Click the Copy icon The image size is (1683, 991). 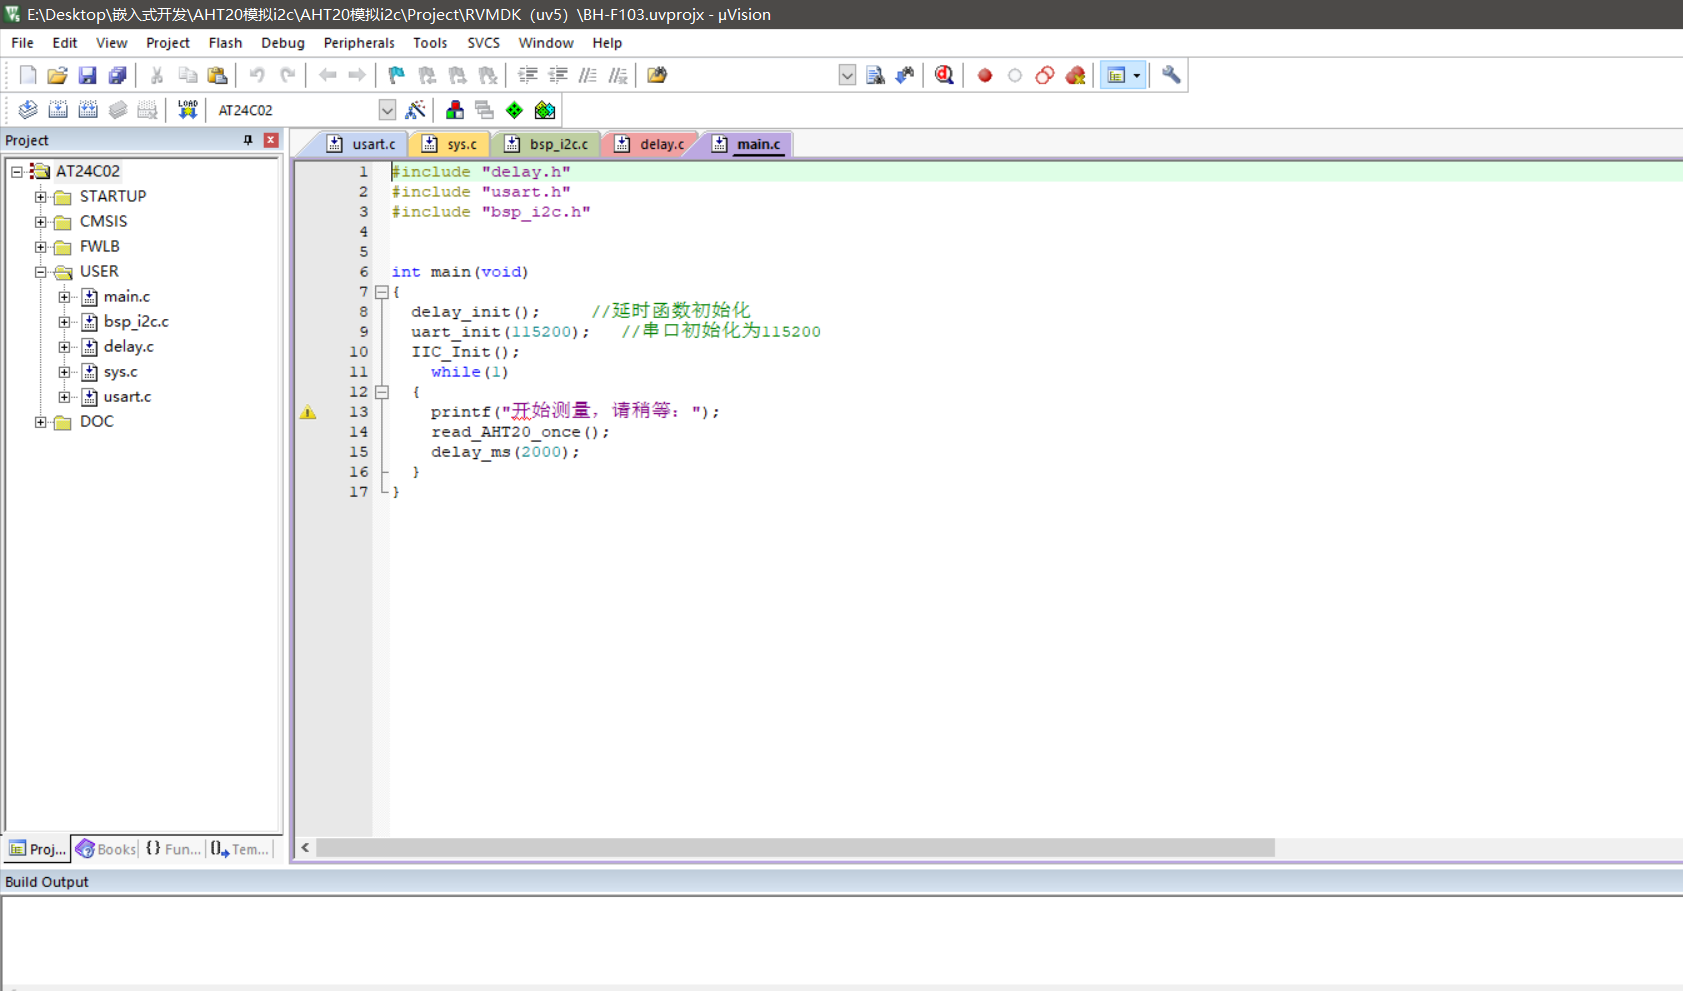(x=187, y=75)
